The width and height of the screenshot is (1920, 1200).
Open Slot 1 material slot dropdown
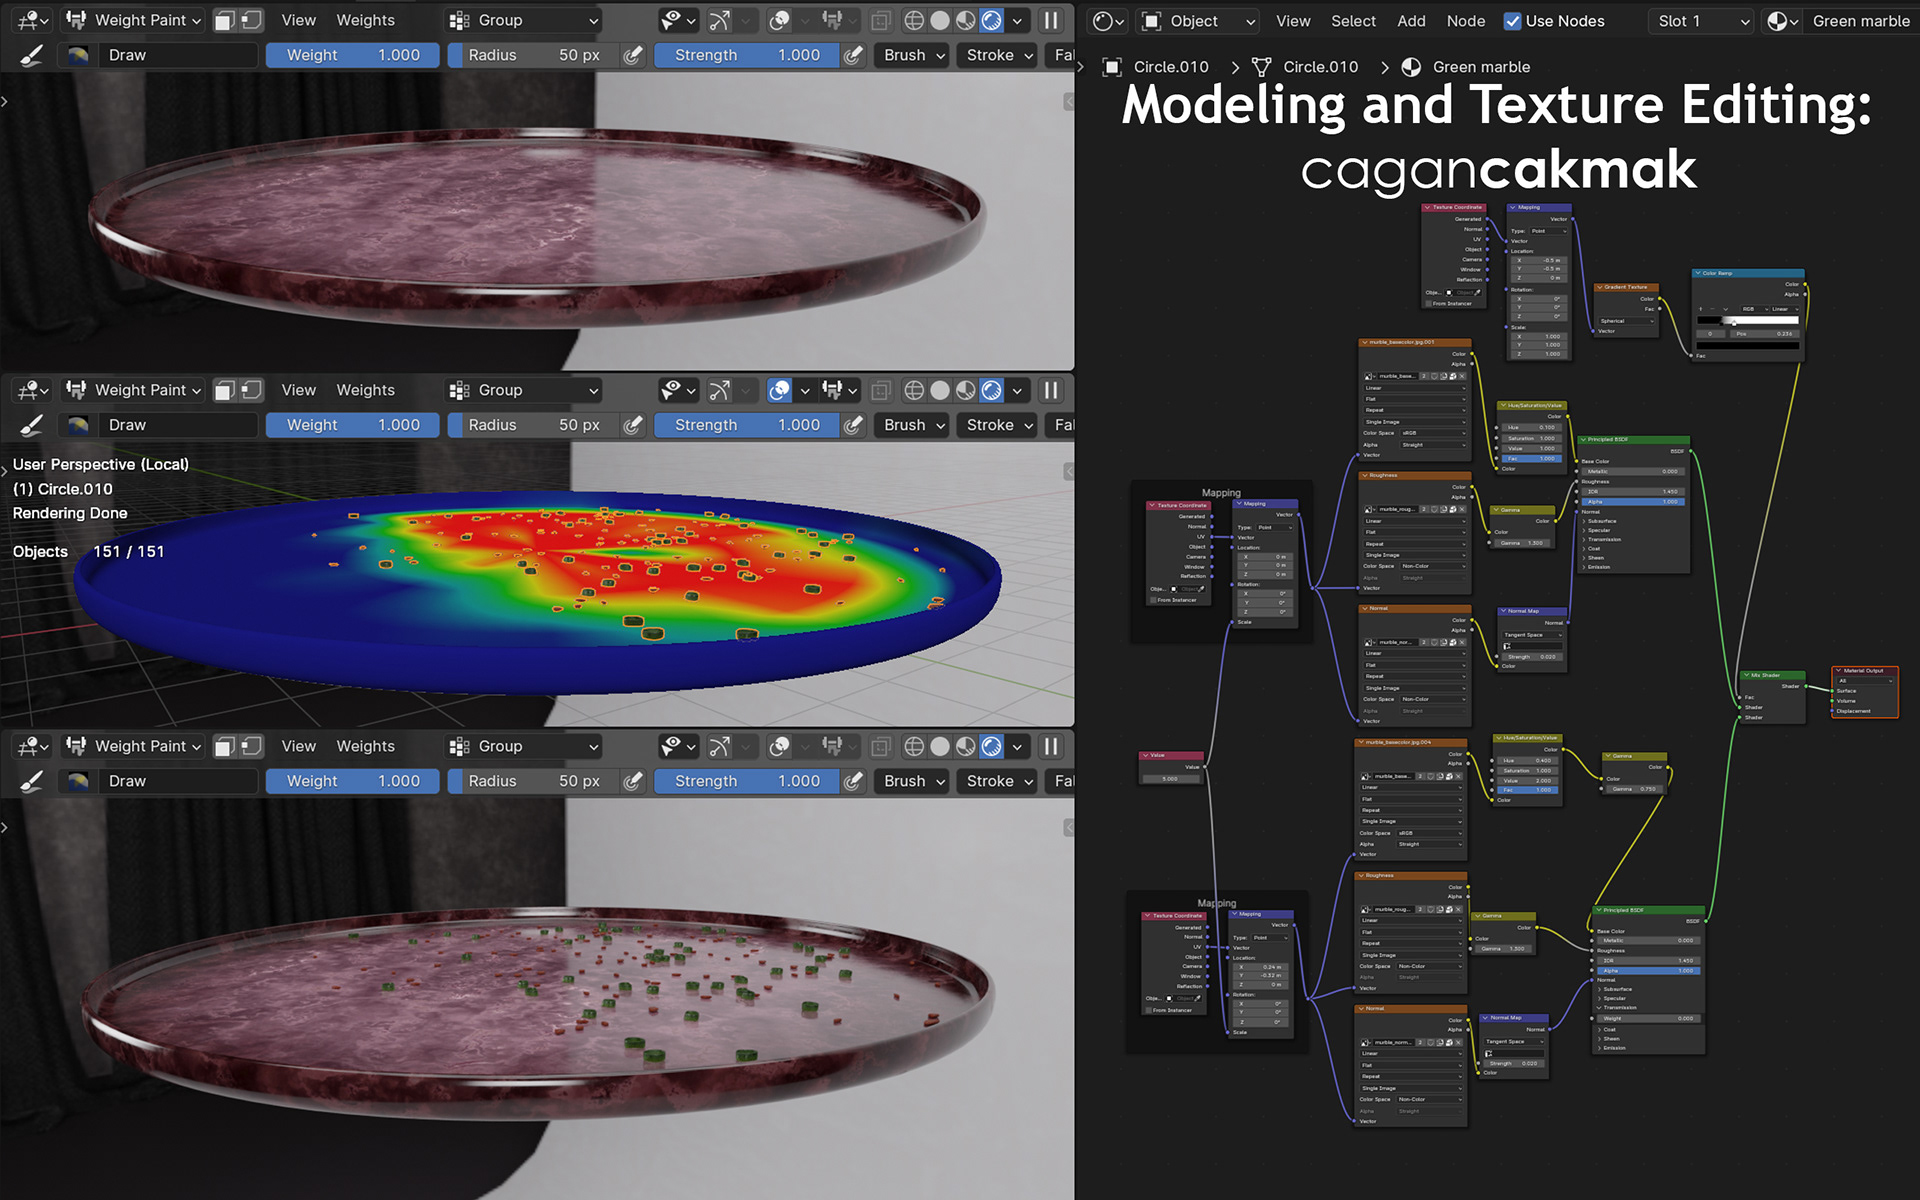pos(1700,21)
